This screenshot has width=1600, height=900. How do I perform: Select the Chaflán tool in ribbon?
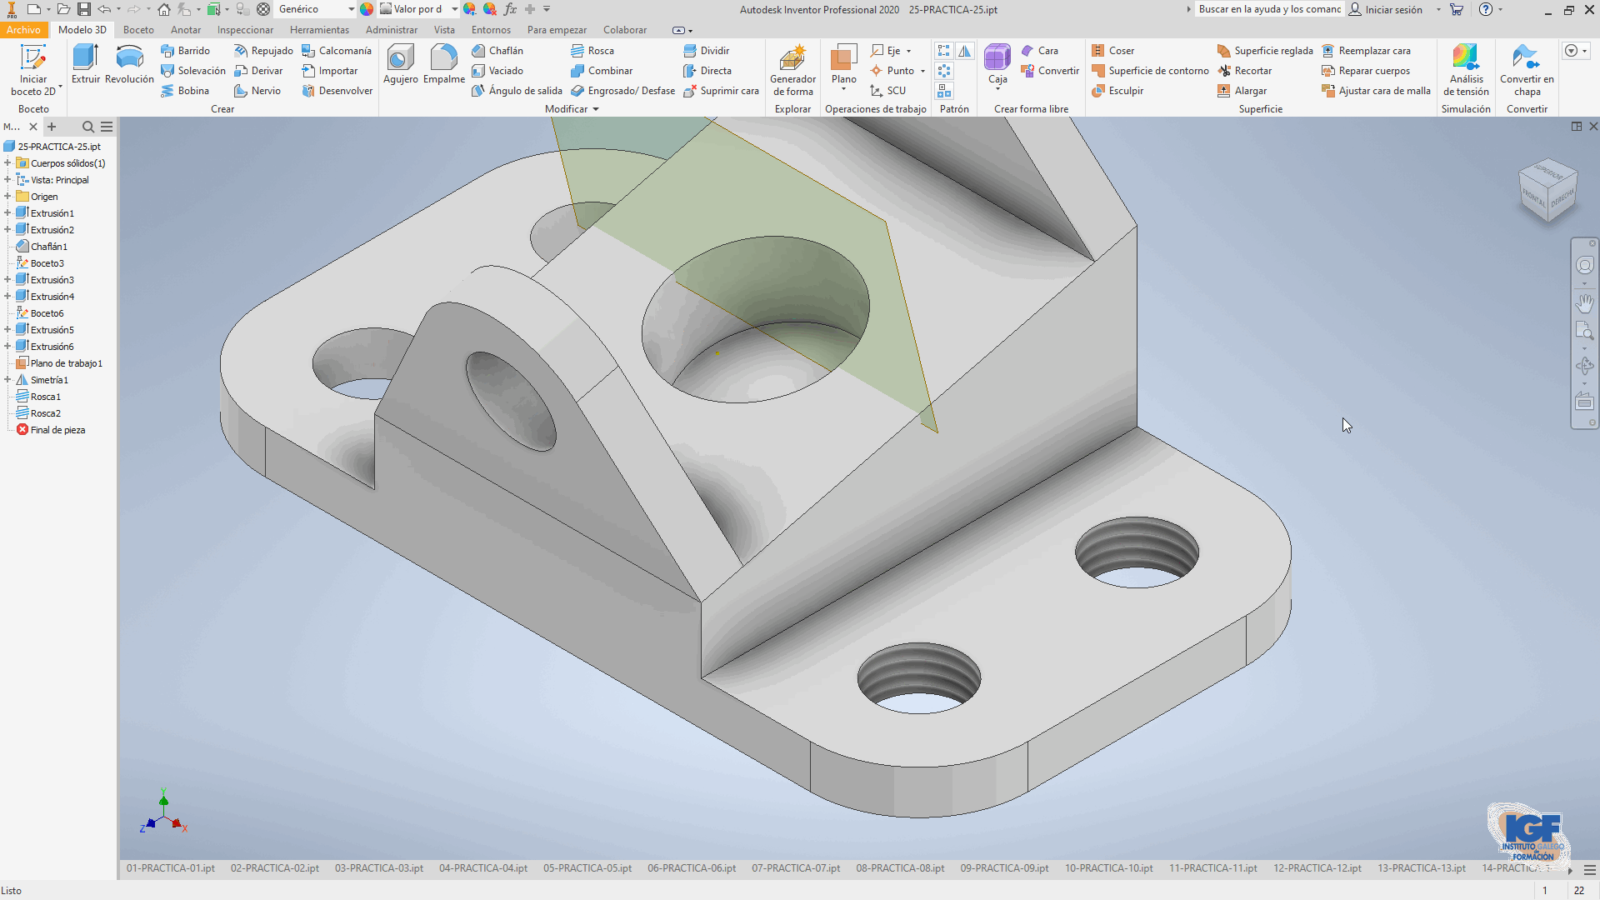tap(498, 51)
